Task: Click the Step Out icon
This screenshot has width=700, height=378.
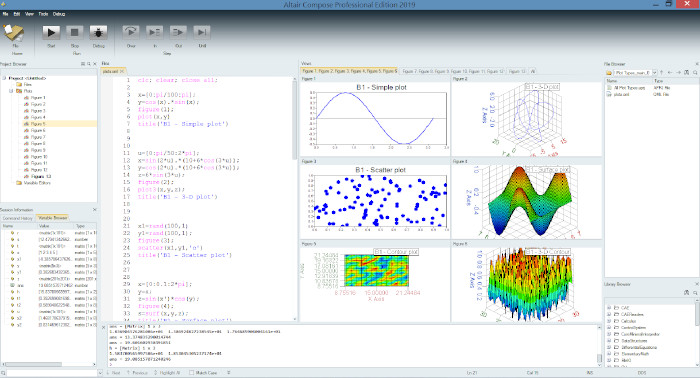Action: click(x=178, y=33)
